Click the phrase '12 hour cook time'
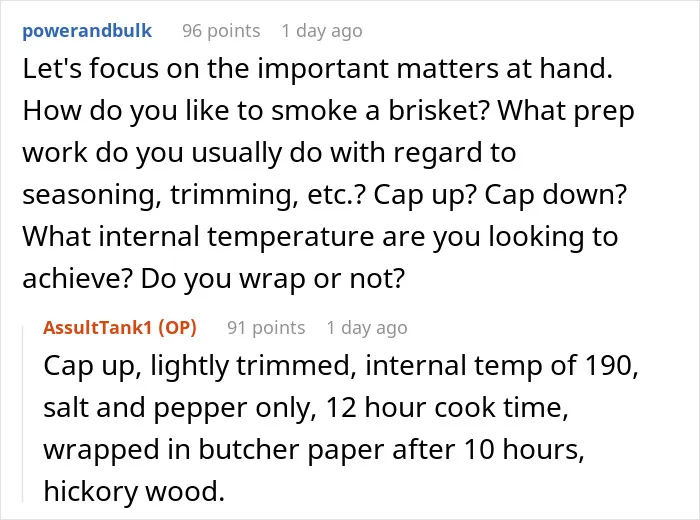Image resolution: width=700 pixels, height=520 pixels. coord(444,408)
